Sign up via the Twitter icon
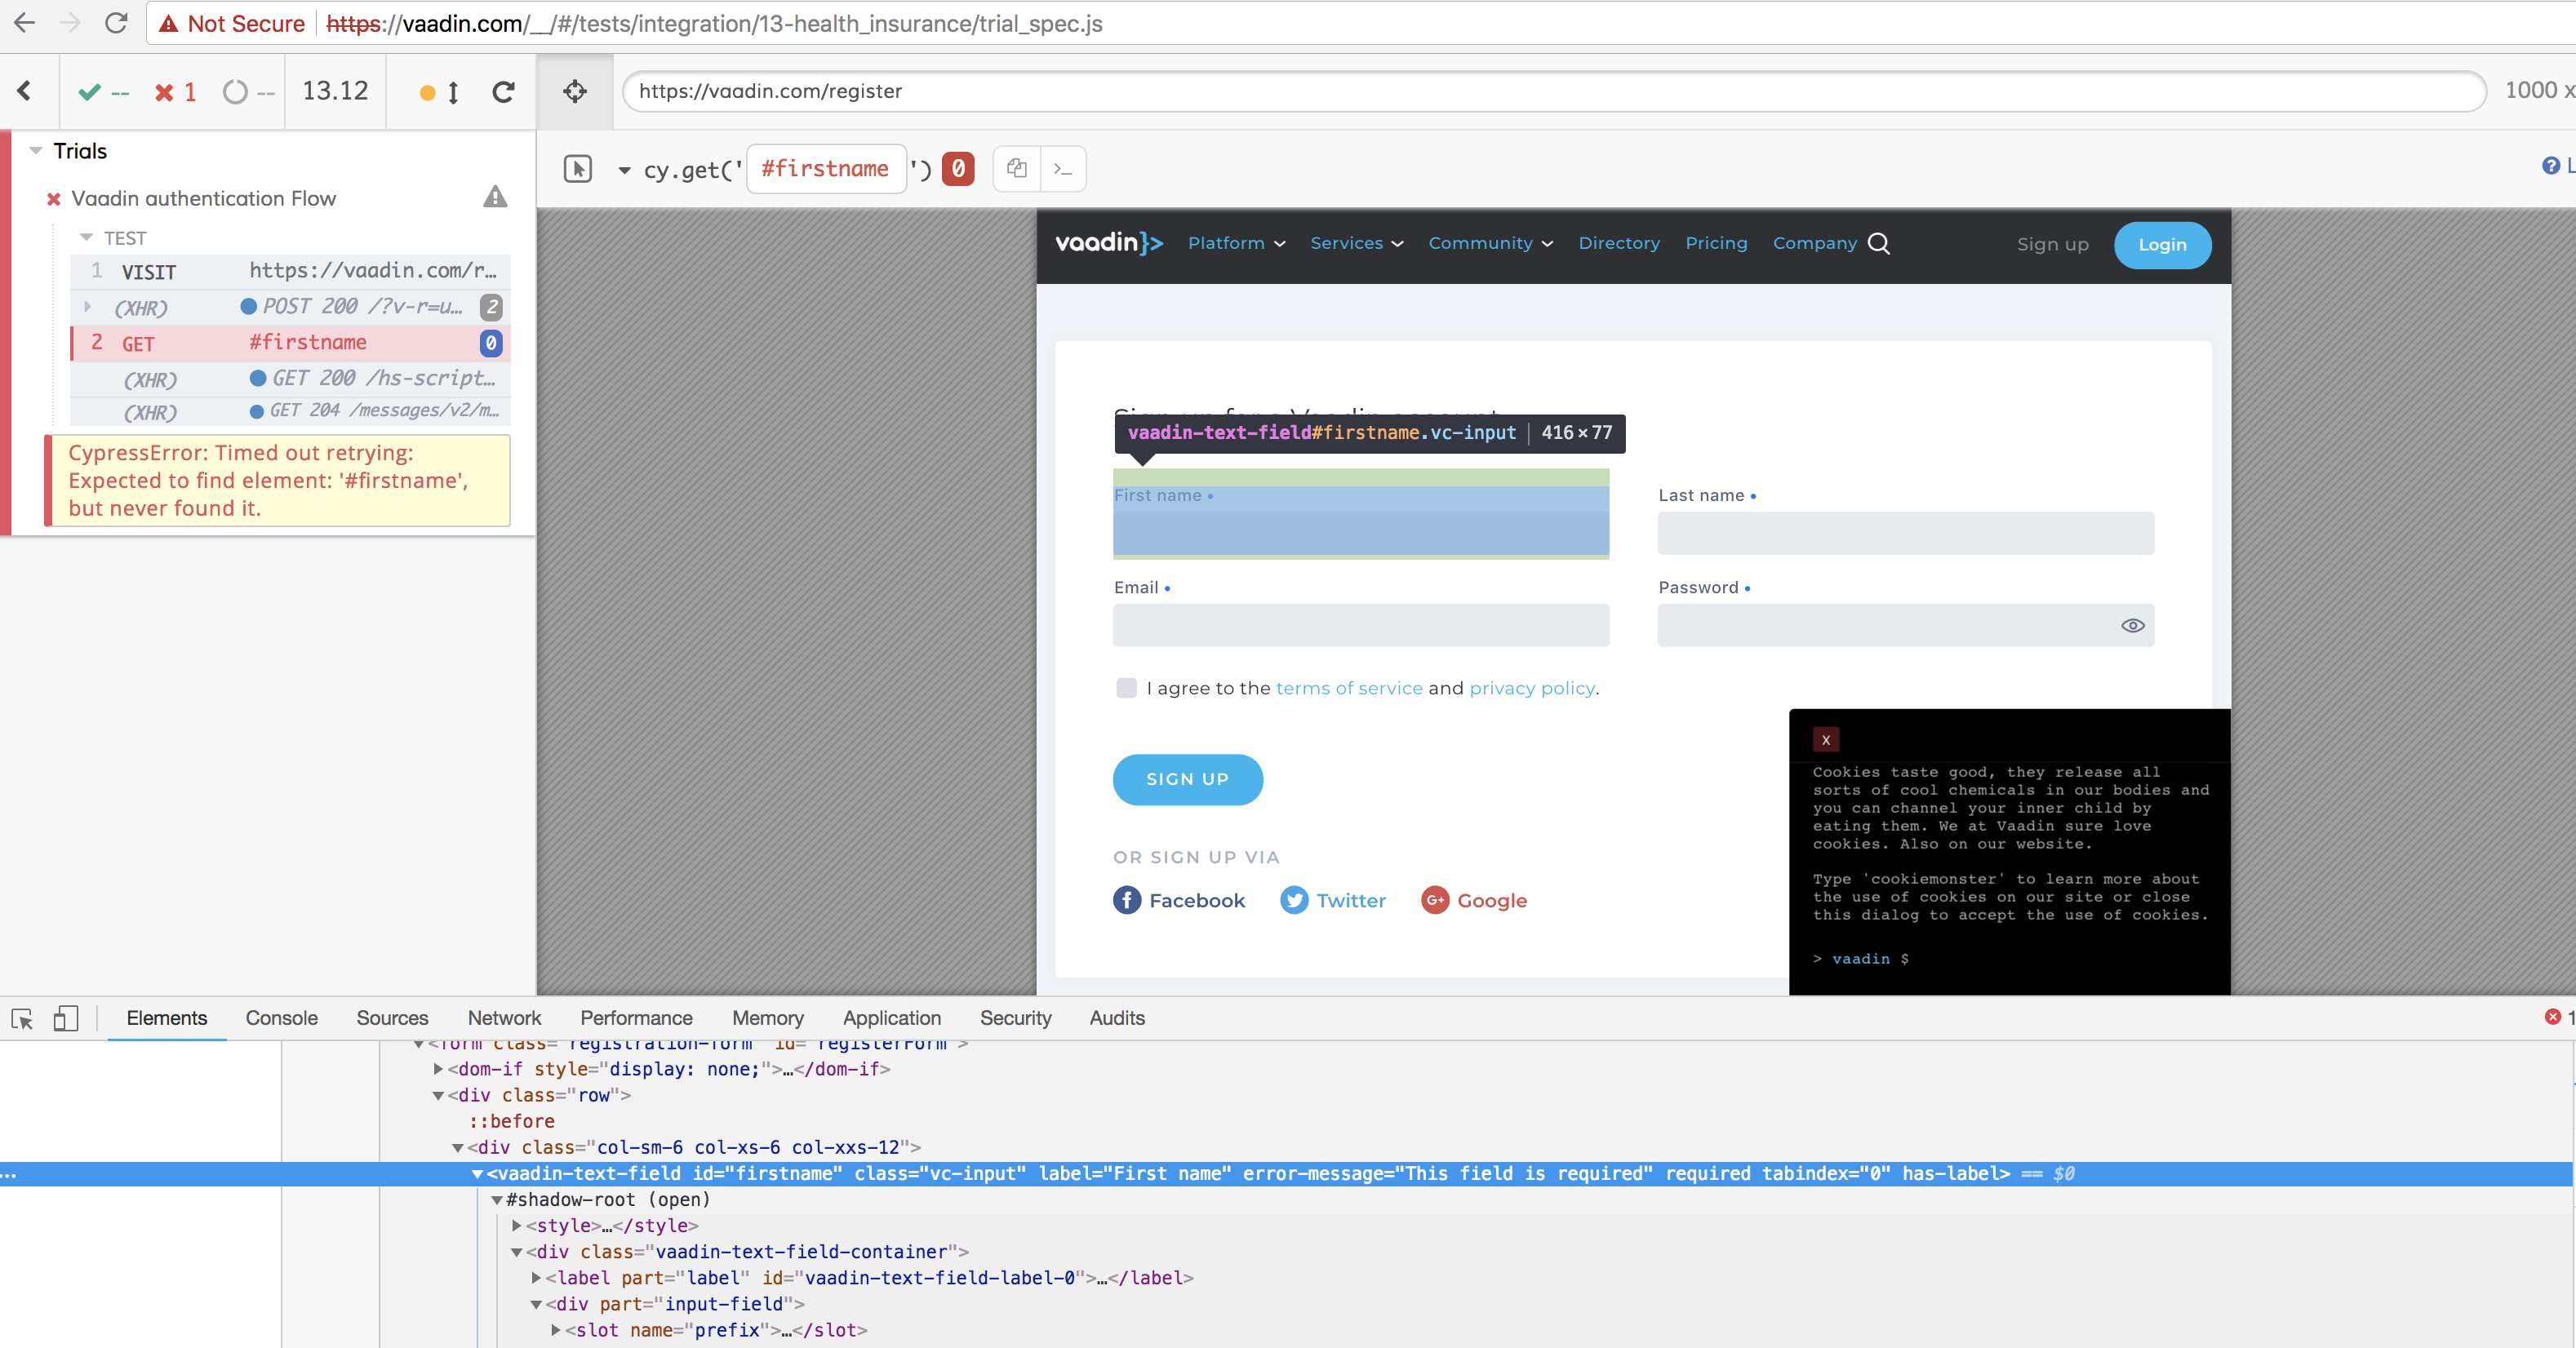The width and height of the screenshot is (2576, 1348). click(1292, 900)
